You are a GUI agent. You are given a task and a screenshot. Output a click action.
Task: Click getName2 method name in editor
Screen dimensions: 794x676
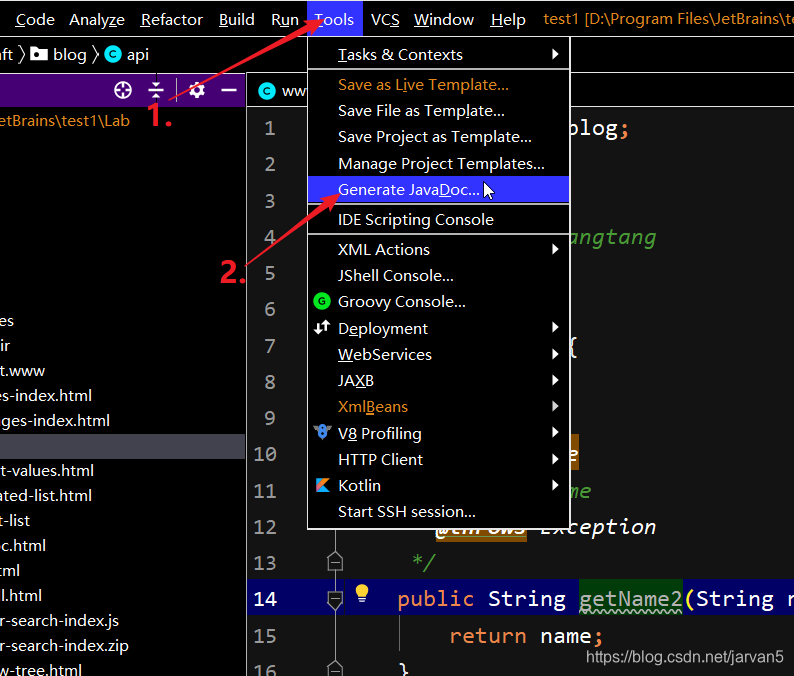point(631,600)
